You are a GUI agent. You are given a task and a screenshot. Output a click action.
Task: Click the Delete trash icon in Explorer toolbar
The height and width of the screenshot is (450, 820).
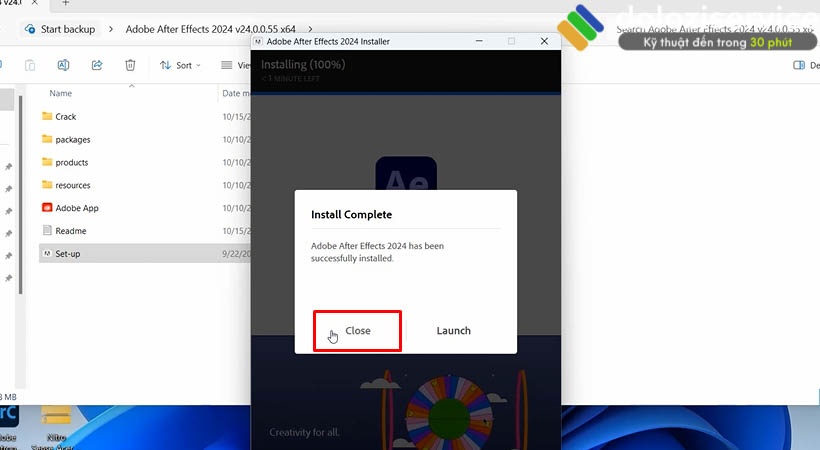point(130,65)
